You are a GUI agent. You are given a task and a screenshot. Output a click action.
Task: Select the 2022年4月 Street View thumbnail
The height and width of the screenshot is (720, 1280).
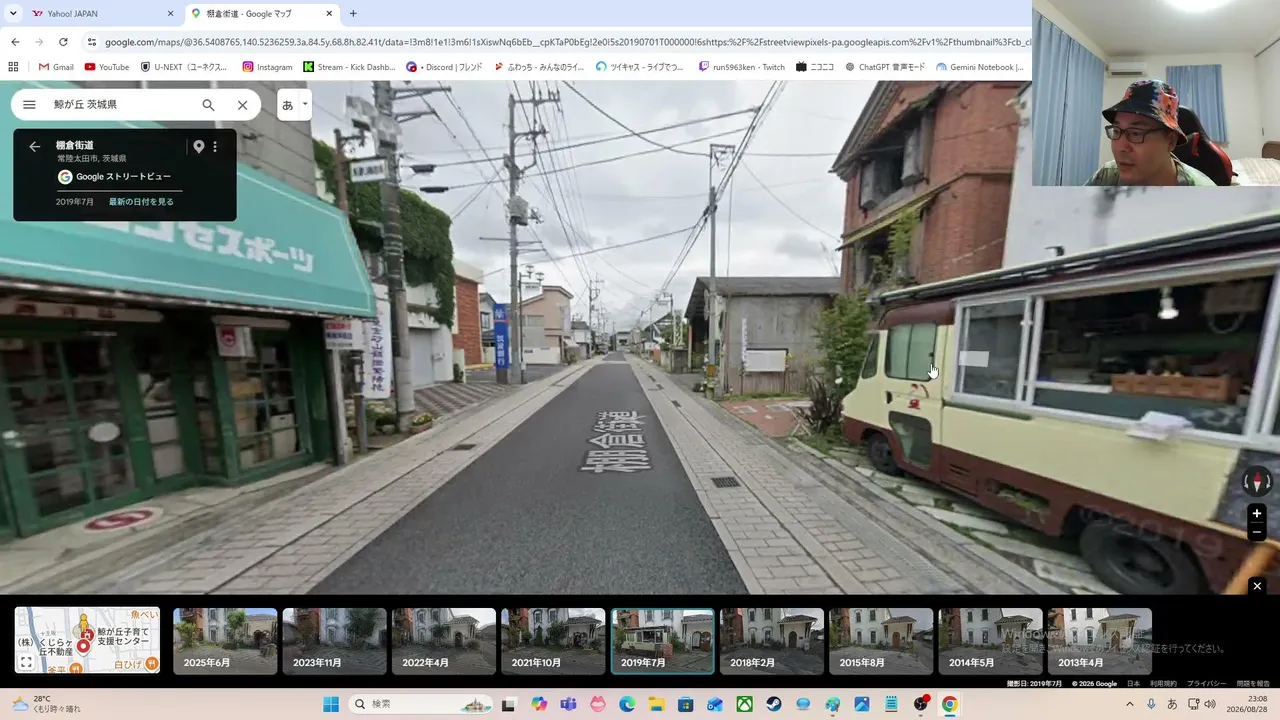coord(444,641)
